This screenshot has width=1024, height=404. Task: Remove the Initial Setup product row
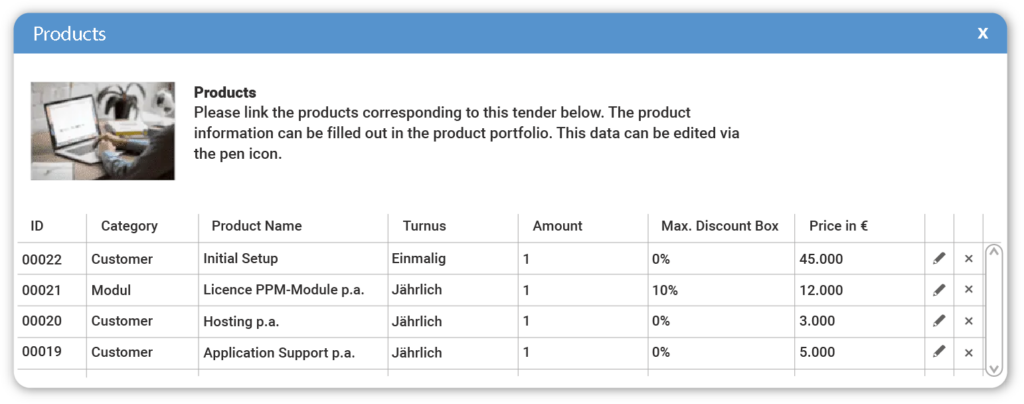pos(968,259)
